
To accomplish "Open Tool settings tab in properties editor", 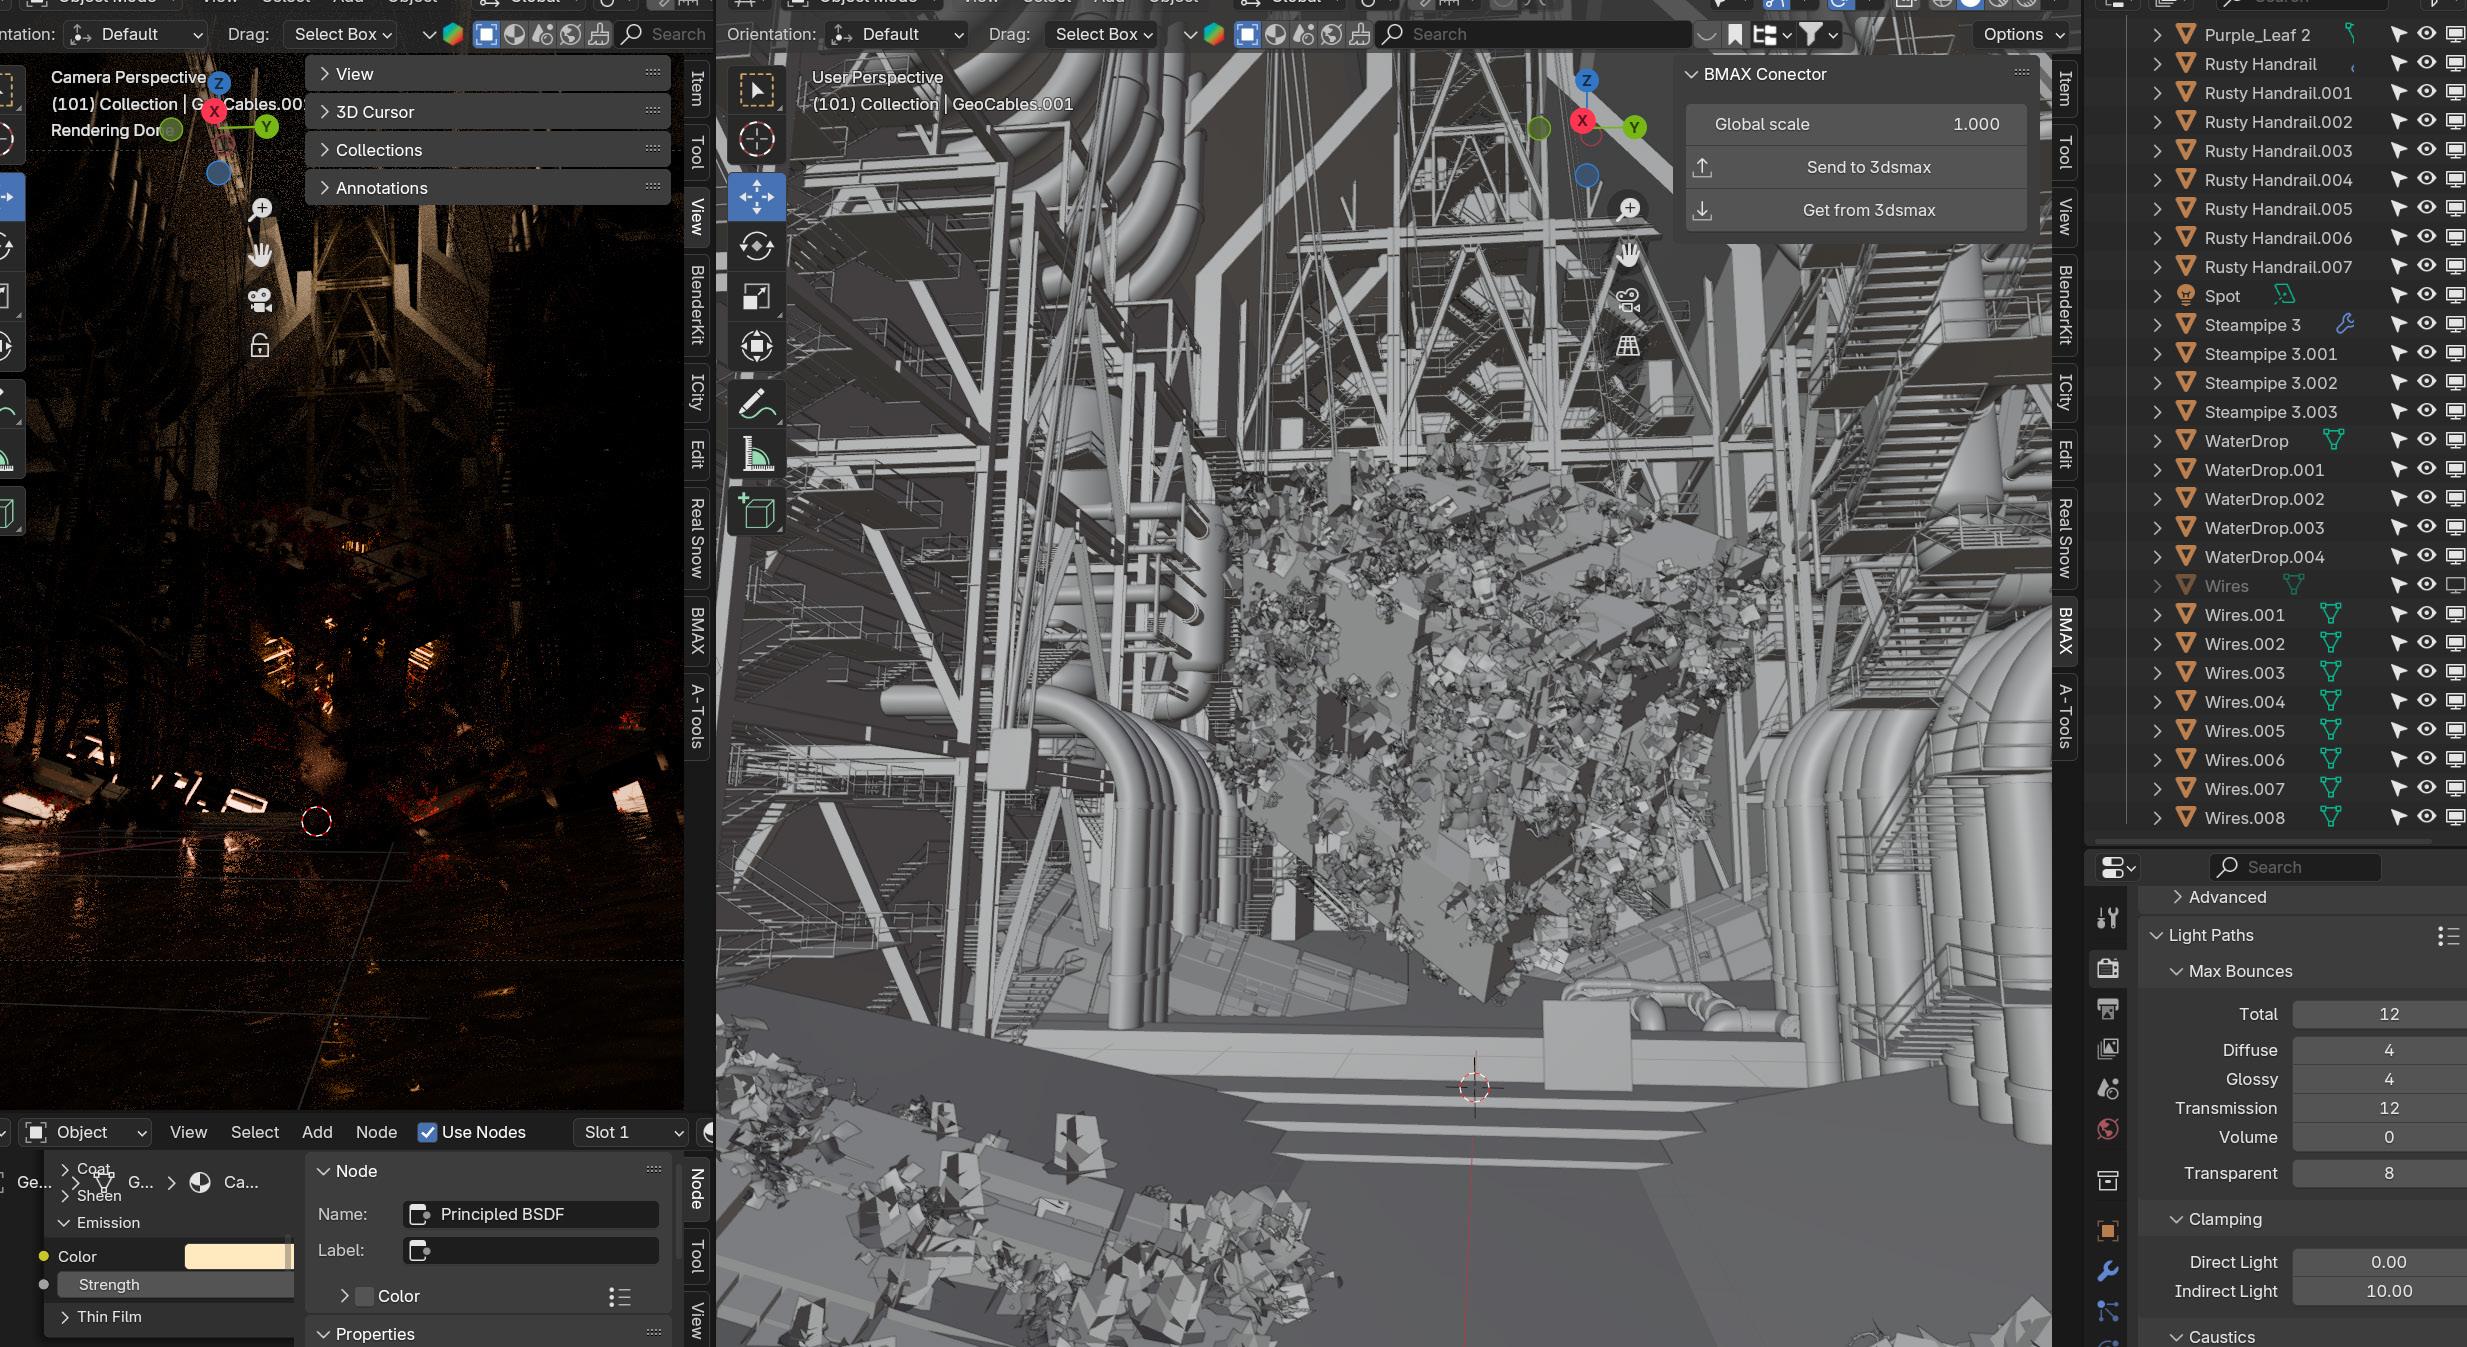I will (2108, 917).
